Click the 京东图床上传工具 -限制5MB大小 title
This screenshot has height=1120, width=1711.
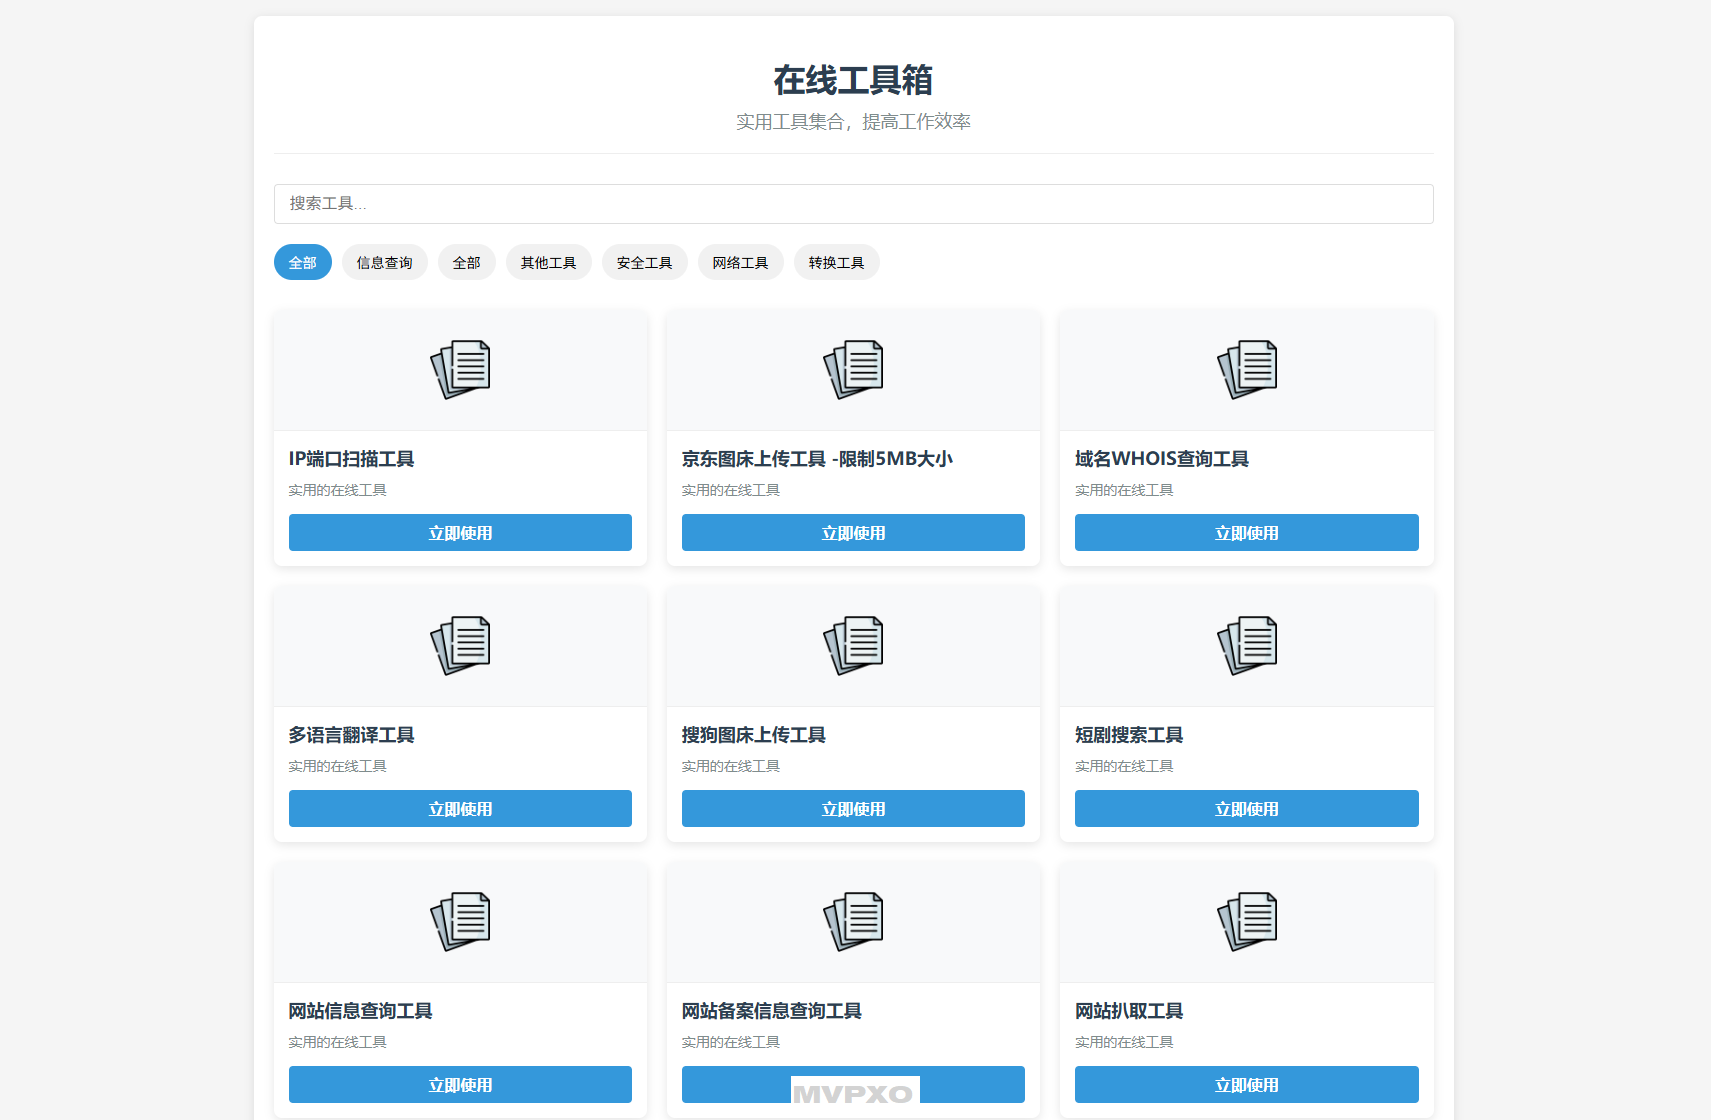click(x=817, y=459)
